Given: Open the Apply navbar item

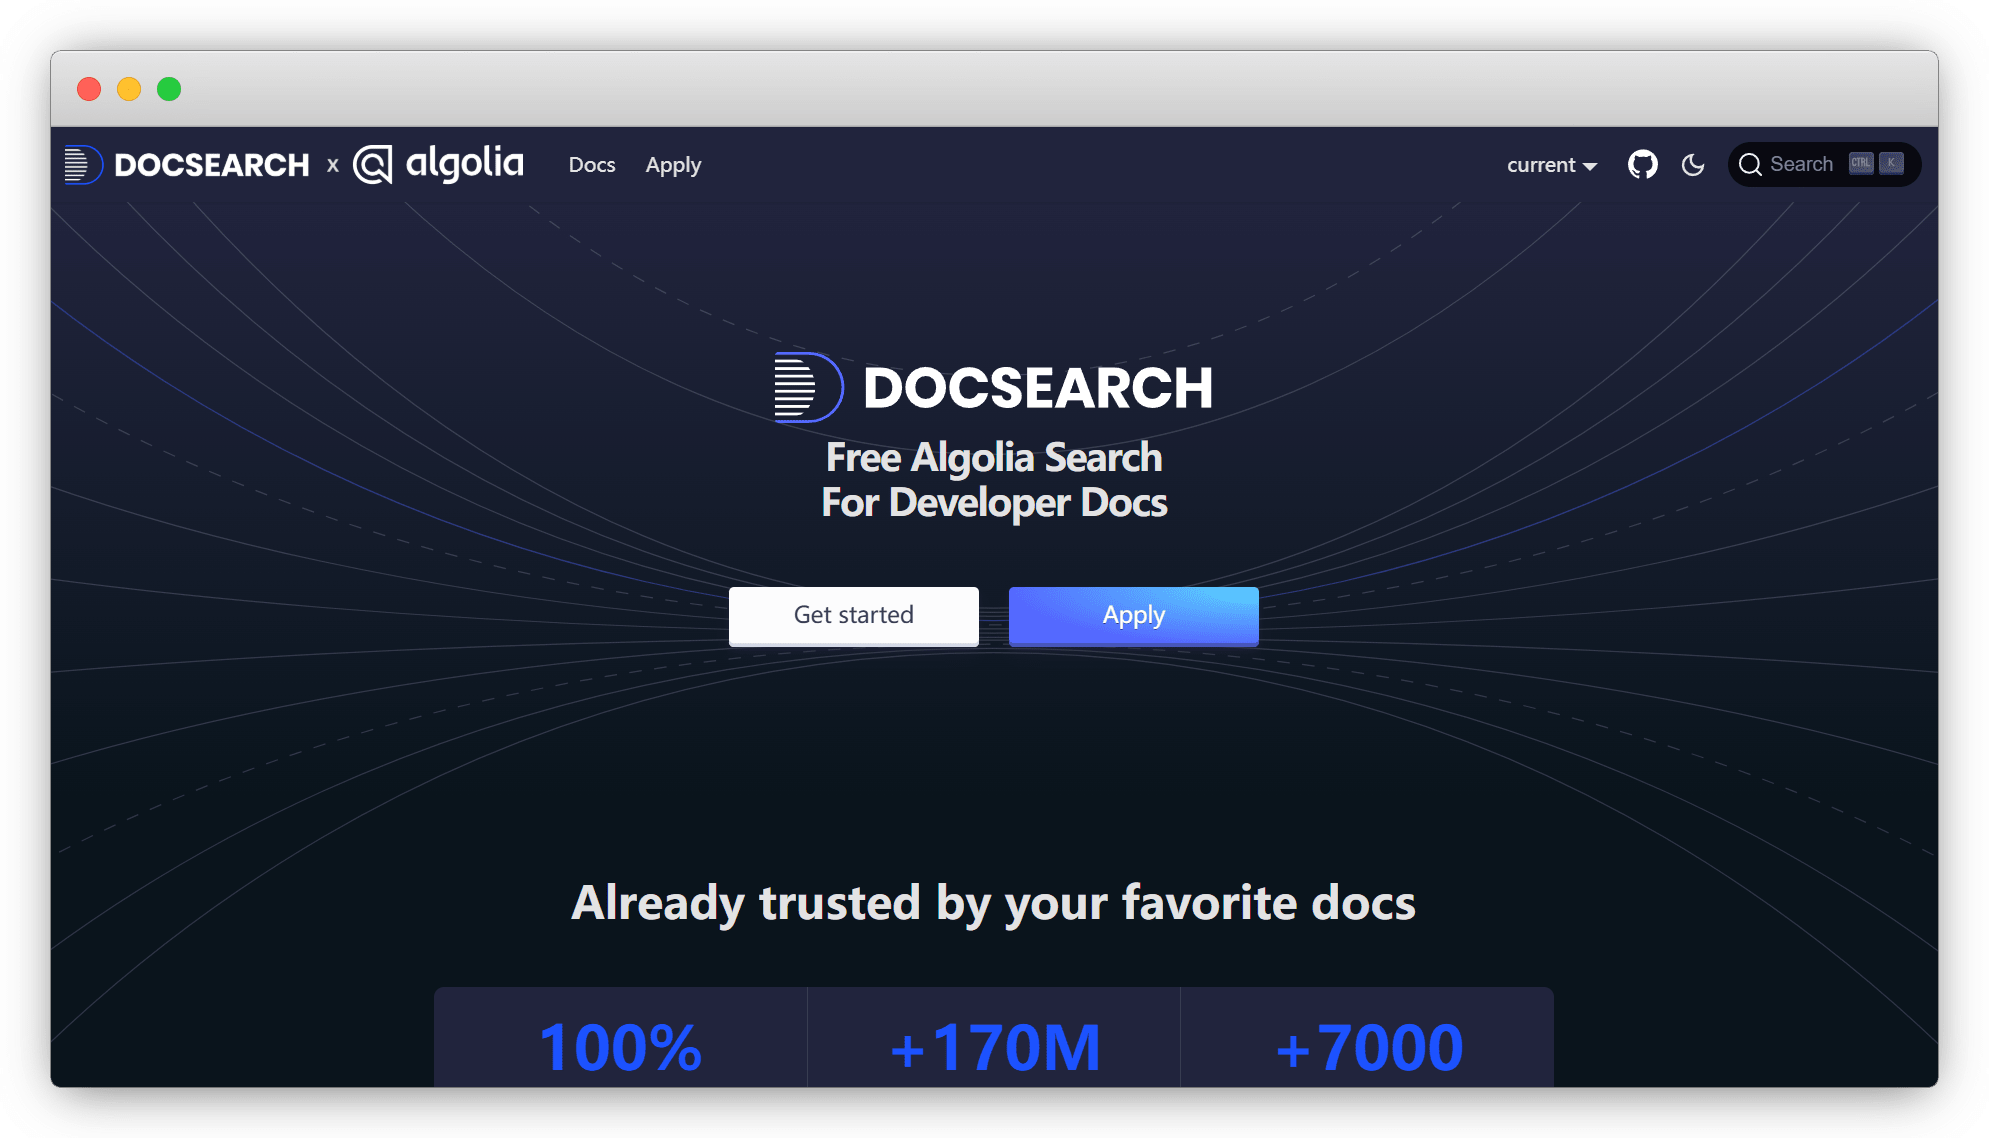Looking at the screenshot, I should pyautogui.click(x=673, y=165).
